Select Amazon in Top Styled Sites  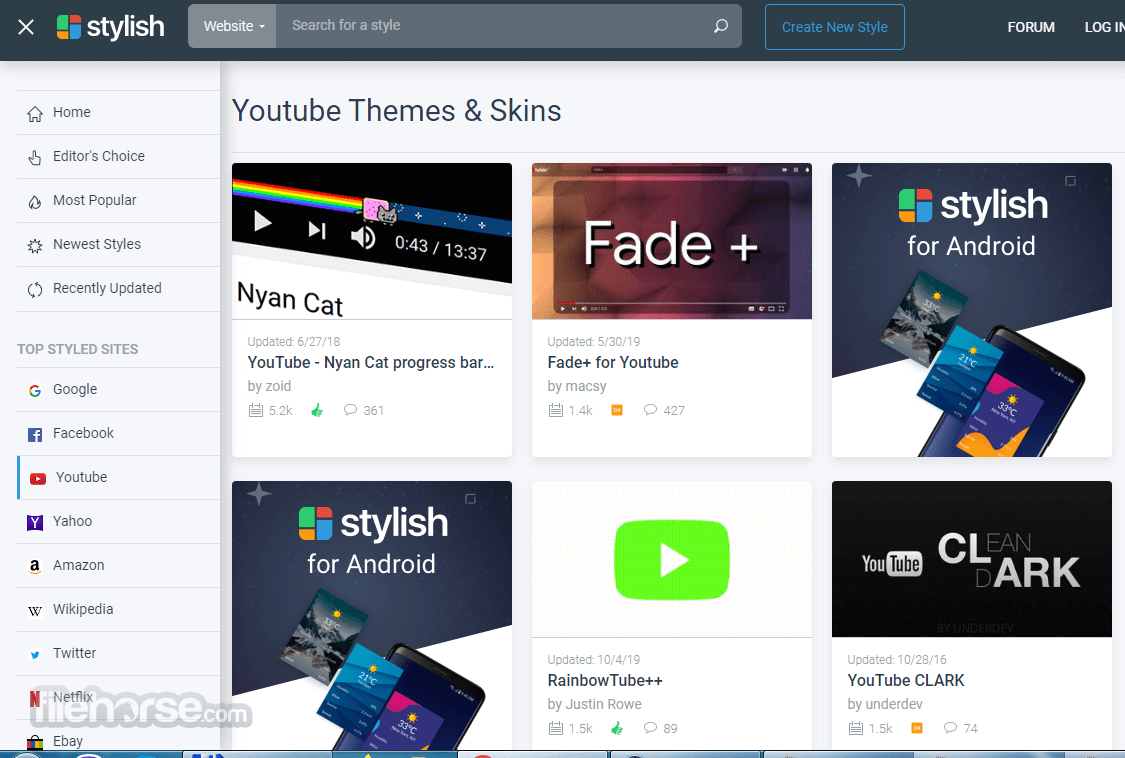pyautogui.click(x=118, y=566)
